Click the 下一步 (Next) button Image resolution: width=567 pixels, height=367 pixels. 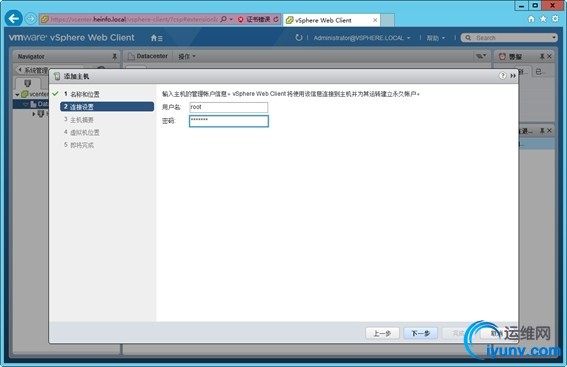(420, 333)
